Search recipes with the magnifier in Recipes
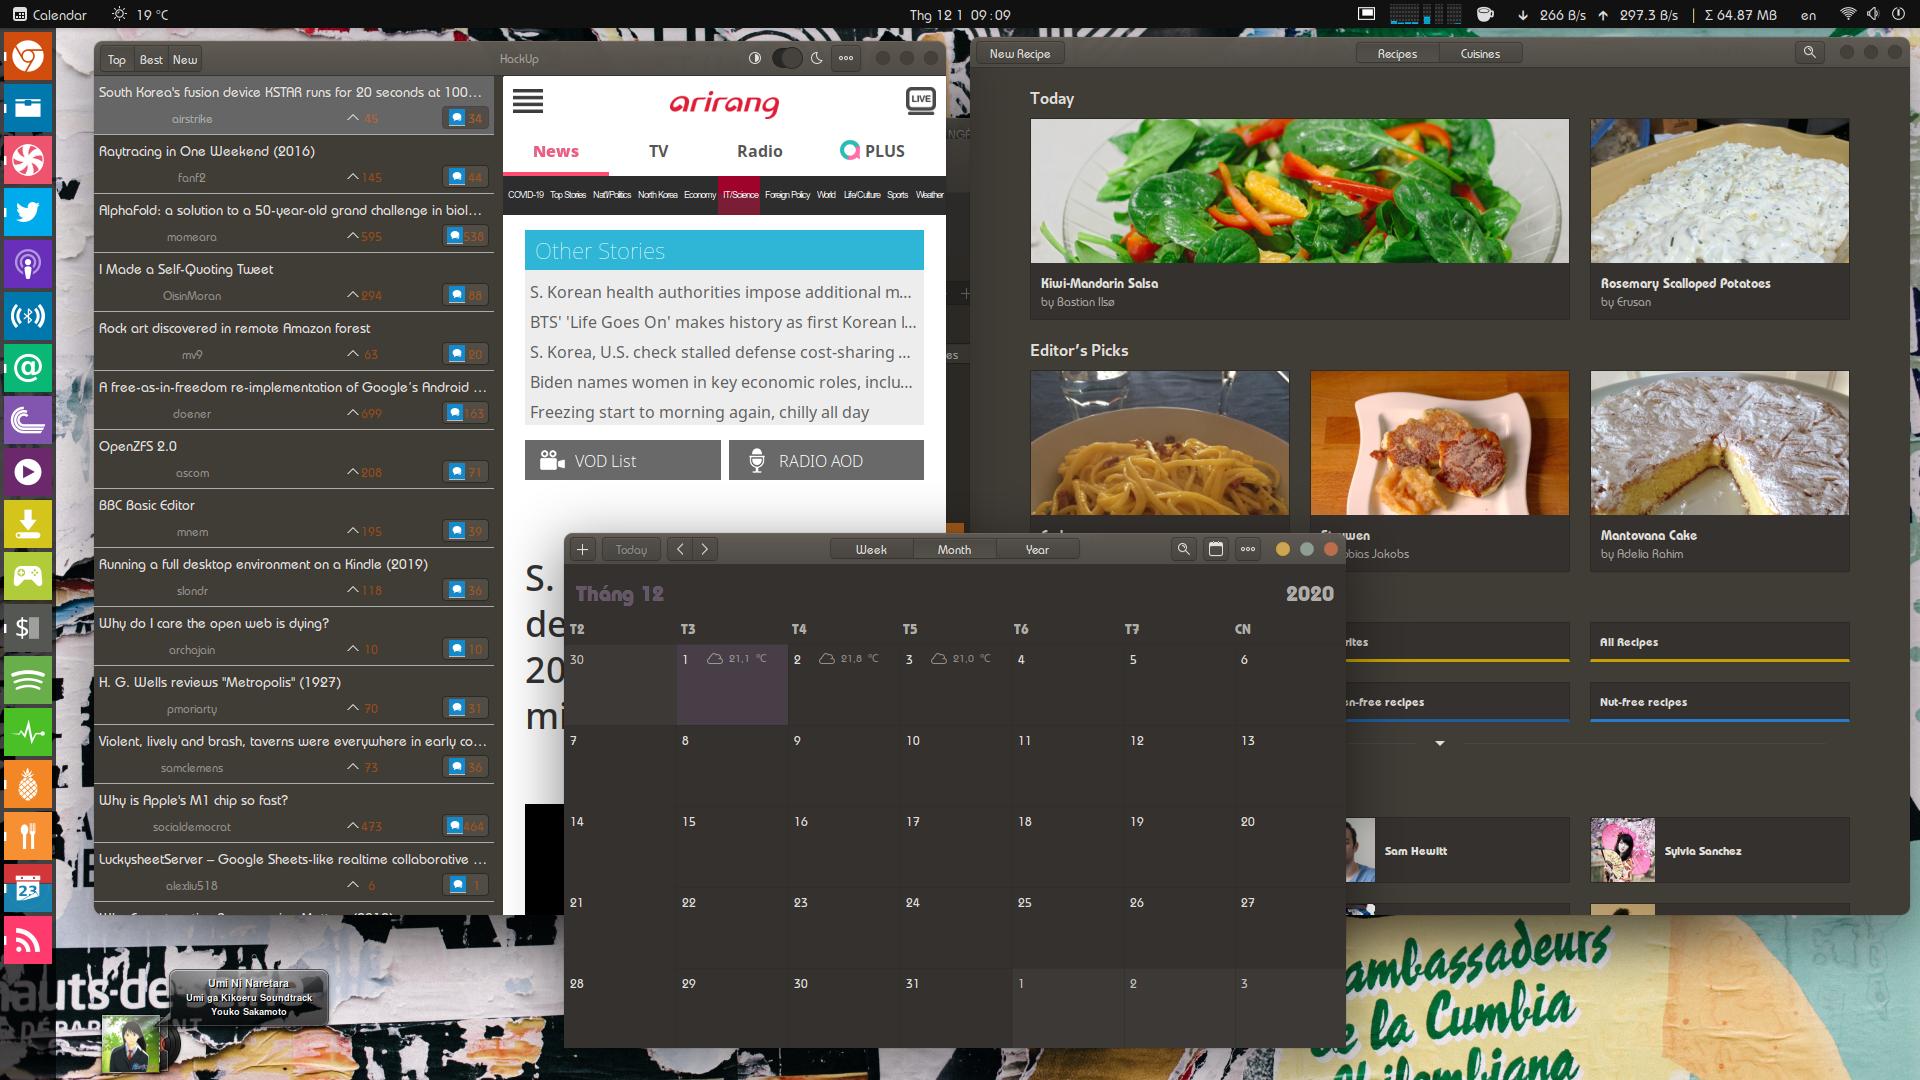This screenshot has height=1080, width=1920. [1809, 52]
